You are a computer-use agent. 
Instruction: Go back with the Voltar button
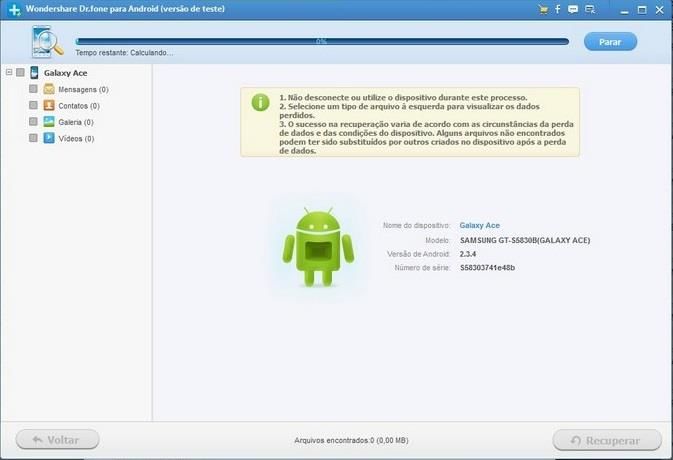pos(58,440)
